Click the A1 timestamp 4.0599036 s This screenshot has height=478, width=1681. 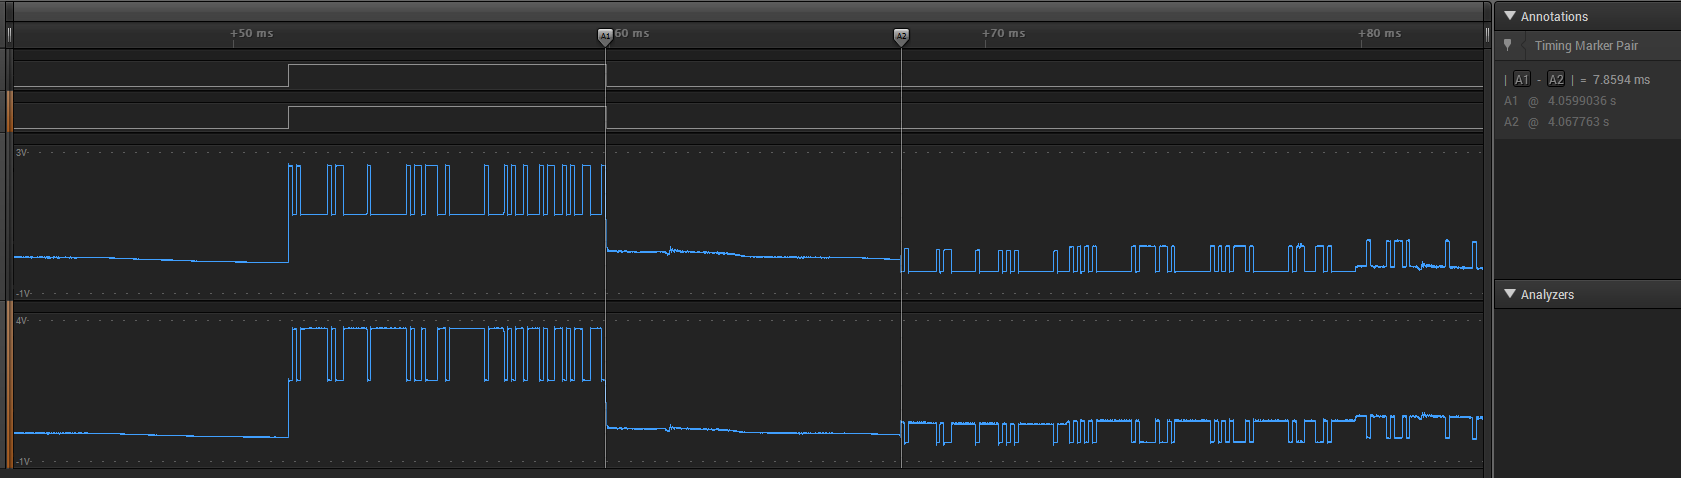point(1581,101)
